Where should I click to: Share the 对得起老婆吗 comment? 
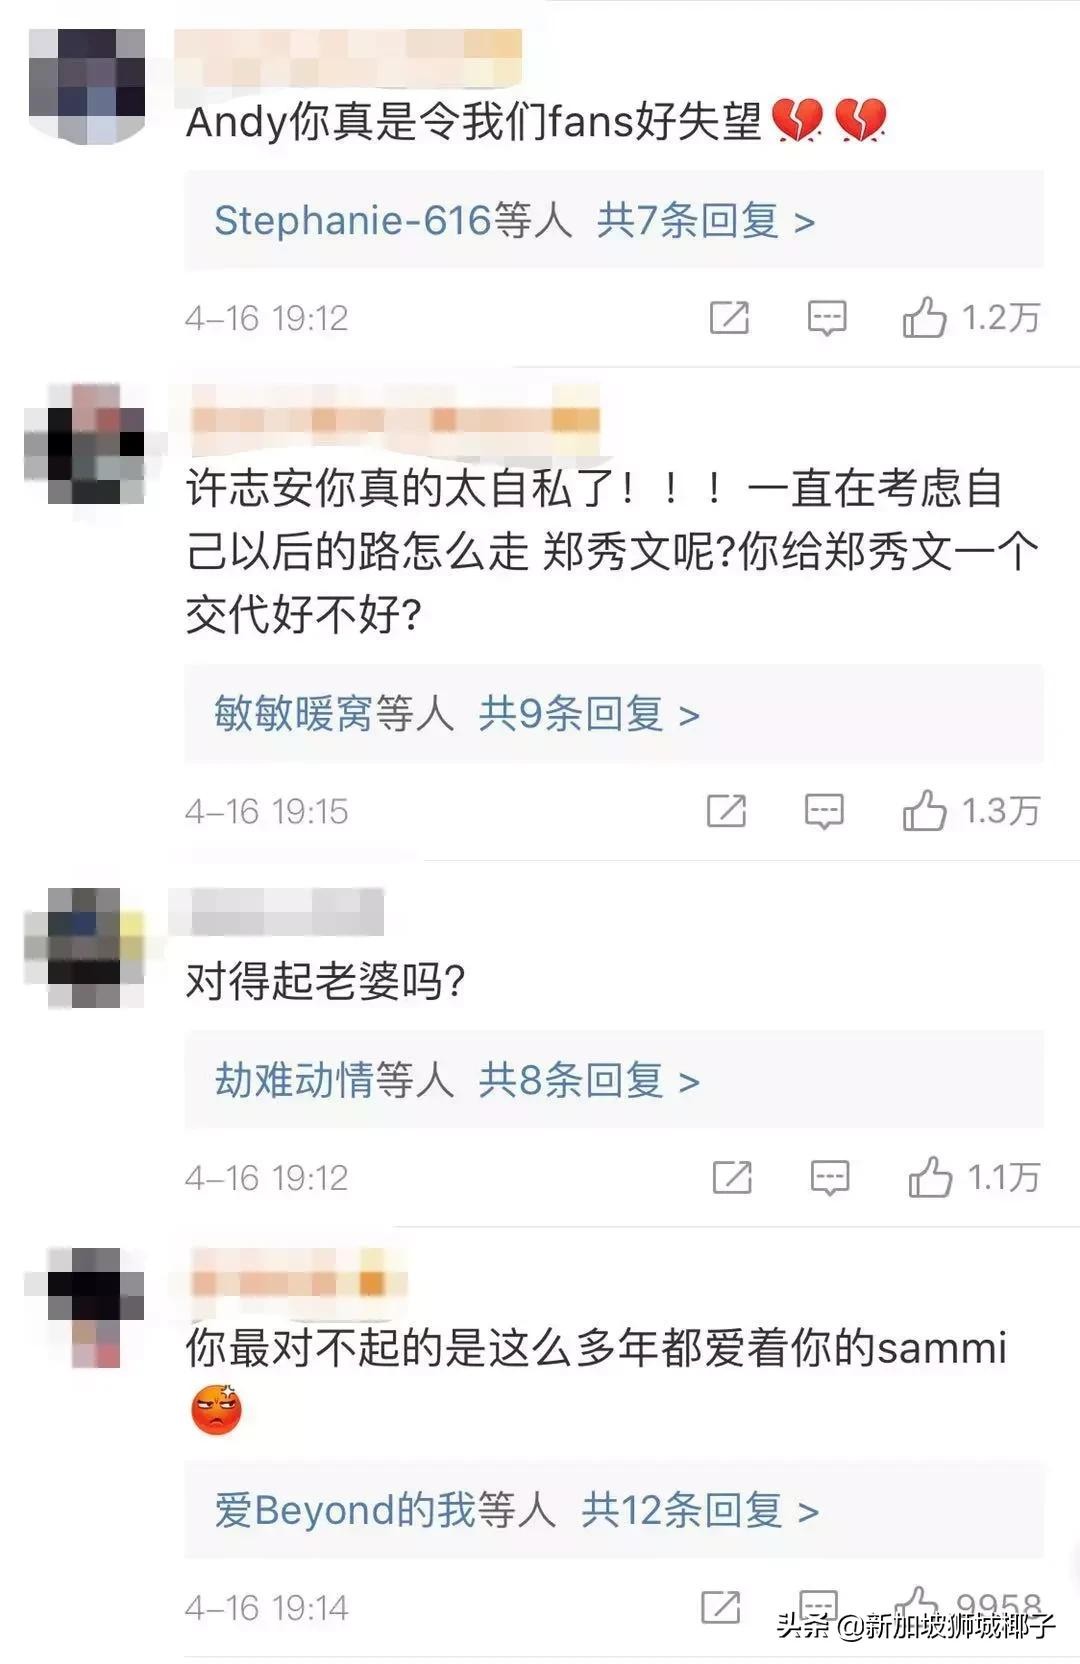click(732, 1177)
